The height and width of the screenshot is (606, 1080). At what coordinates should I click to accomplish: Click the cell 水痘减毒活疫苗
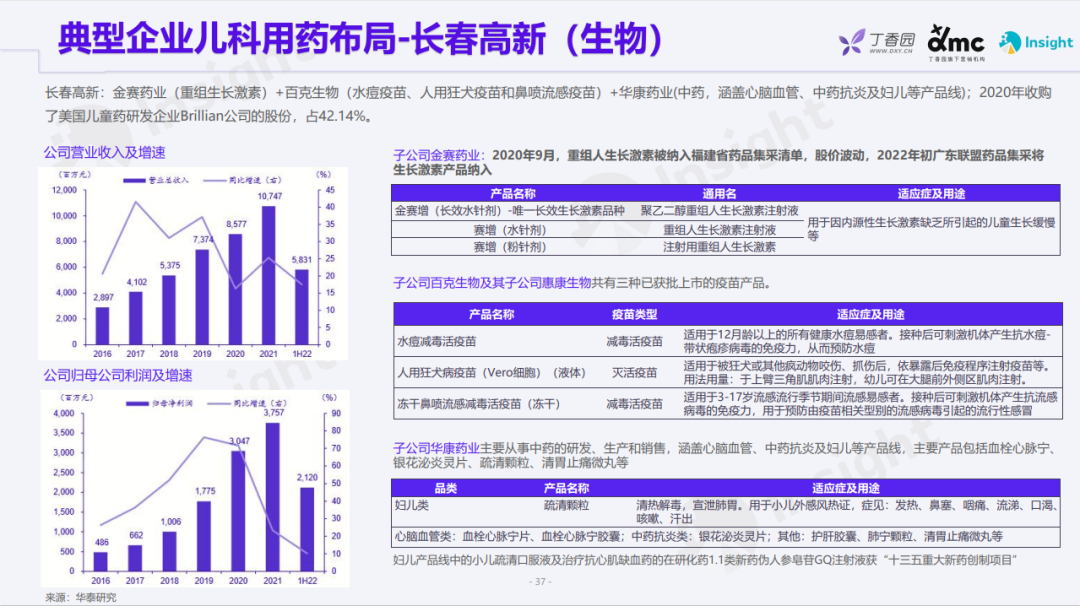click(x=436, y=342)
